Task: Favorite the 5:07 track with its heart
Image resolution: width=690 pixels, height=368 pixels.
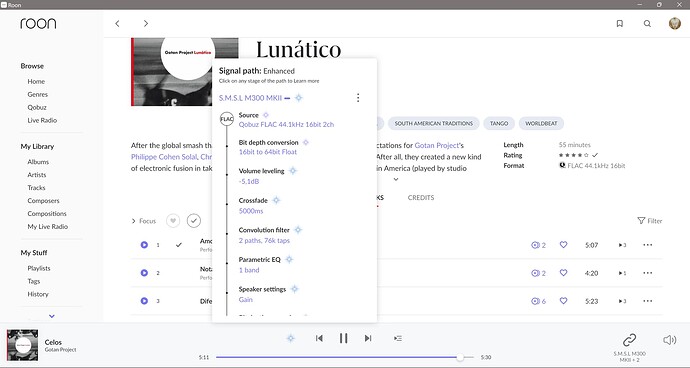Action: [563, 244]
